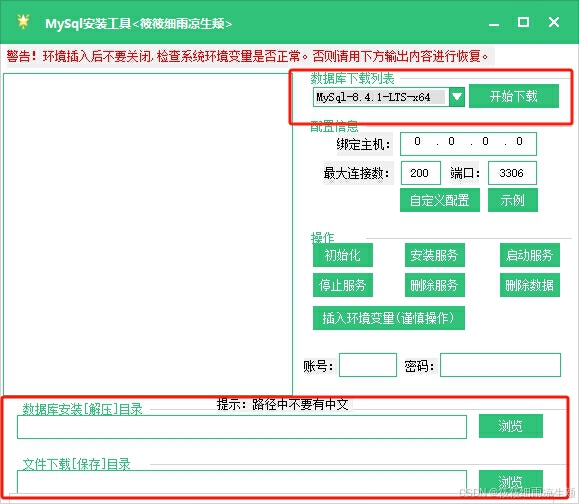Maximize the MySql安装工具 window
The height and width of the screenshot is (504, 579).
(523, 22)
